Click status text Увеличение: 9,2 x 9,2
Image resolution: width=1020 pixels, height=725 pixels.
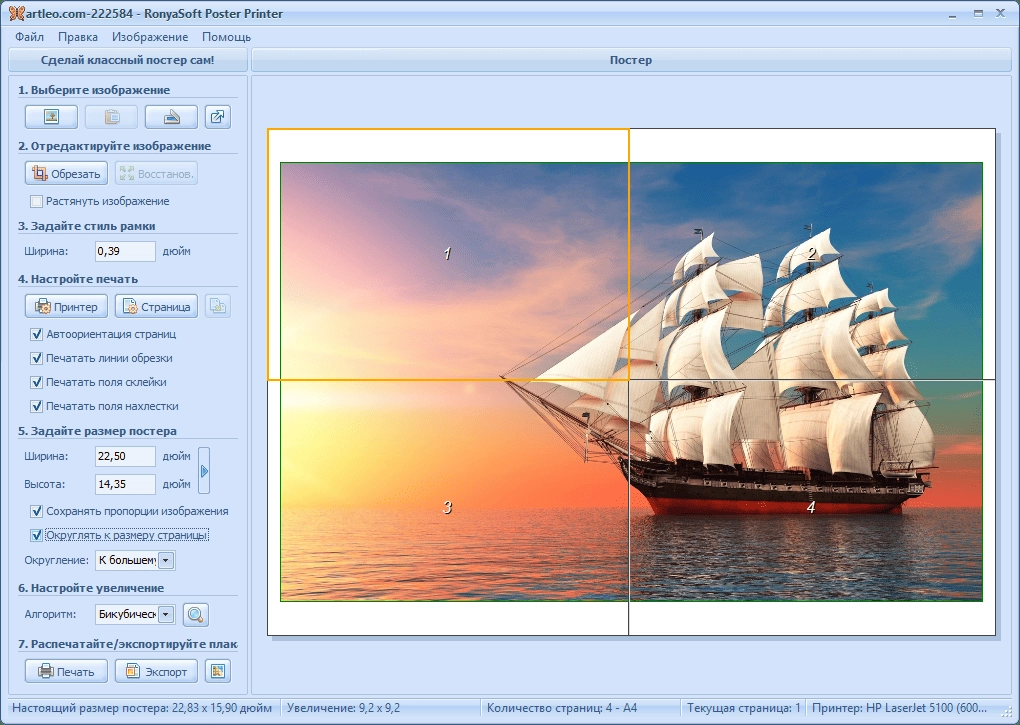[343, 708]
